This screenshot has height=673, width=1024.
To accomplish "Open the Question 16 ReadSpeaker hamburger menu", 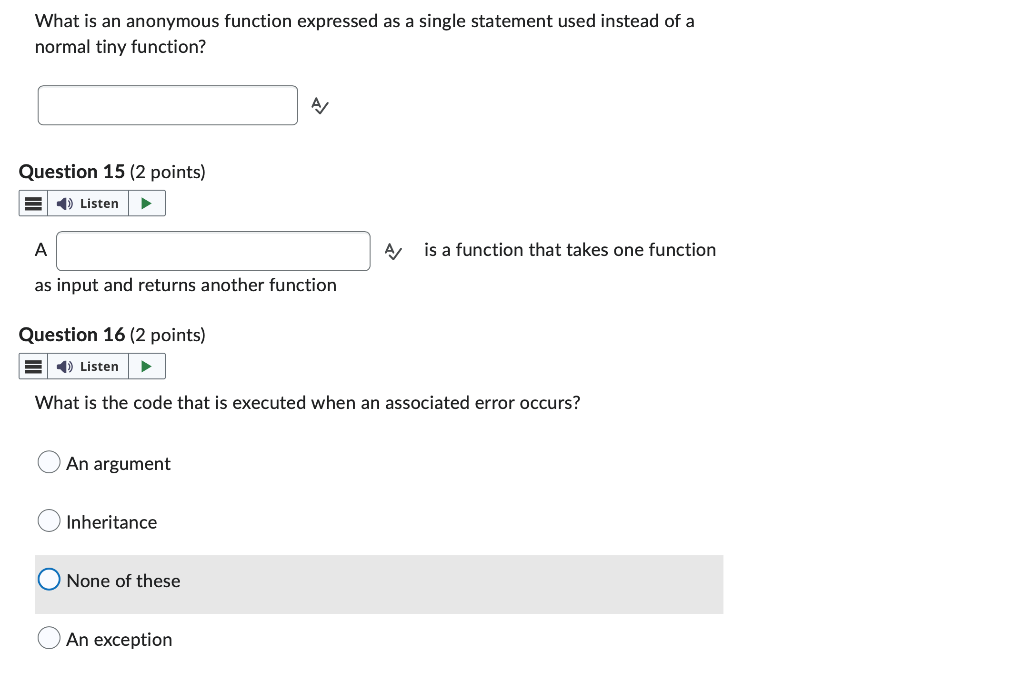I will pyautogui.click(x=33, y=367).
